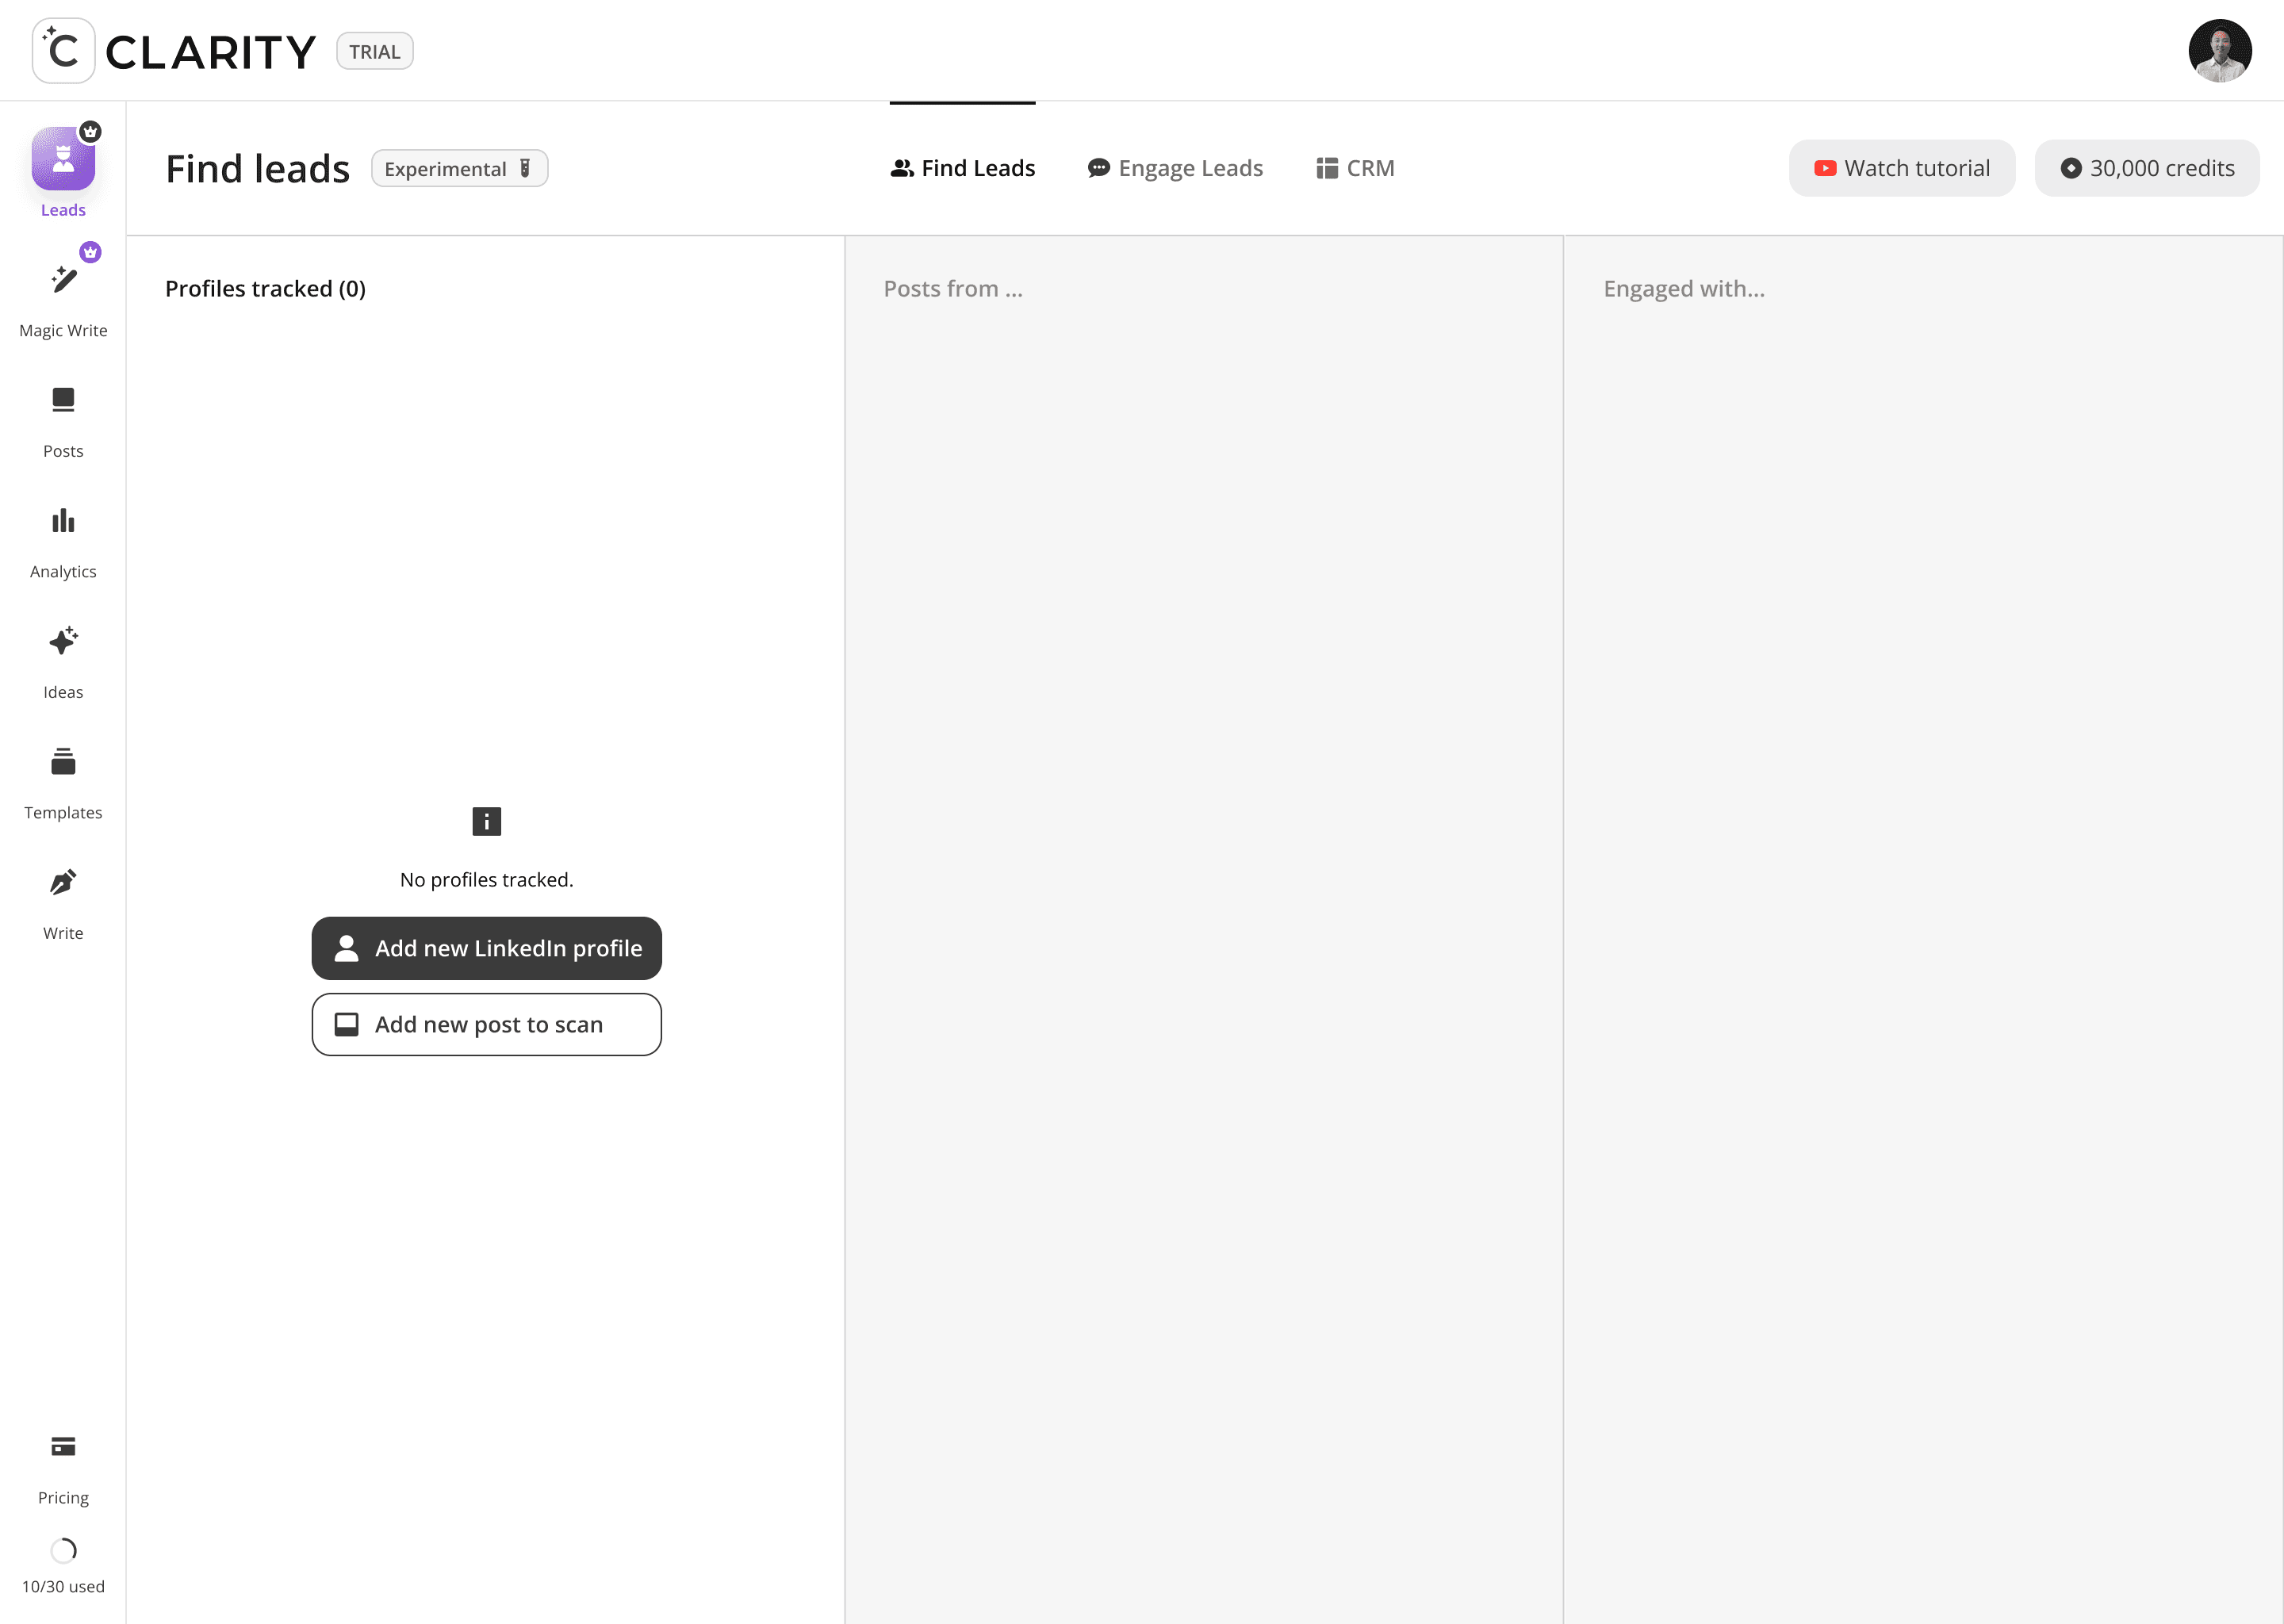Click the 10/30 used progress indicator
Screen dimensions: 2284x1624
click(x=63, y=1551)
